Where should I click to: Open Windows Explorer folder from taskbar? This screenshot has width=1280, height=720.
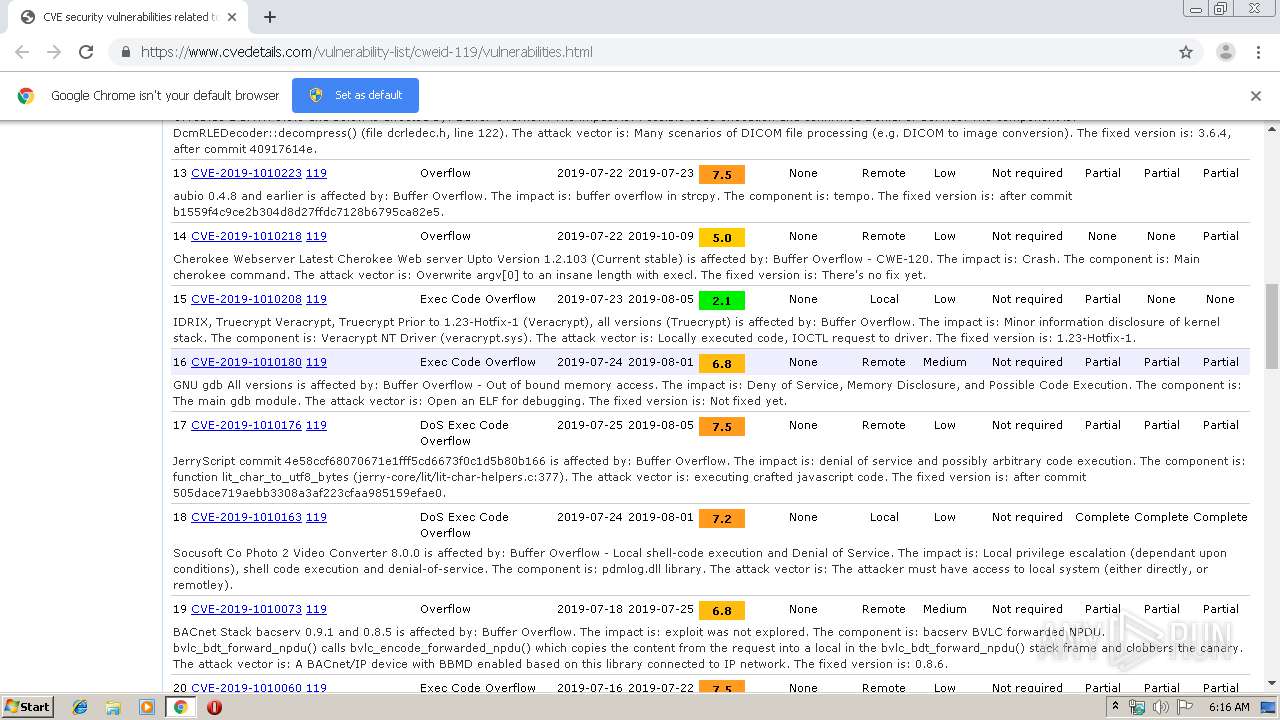coord(113,707)
